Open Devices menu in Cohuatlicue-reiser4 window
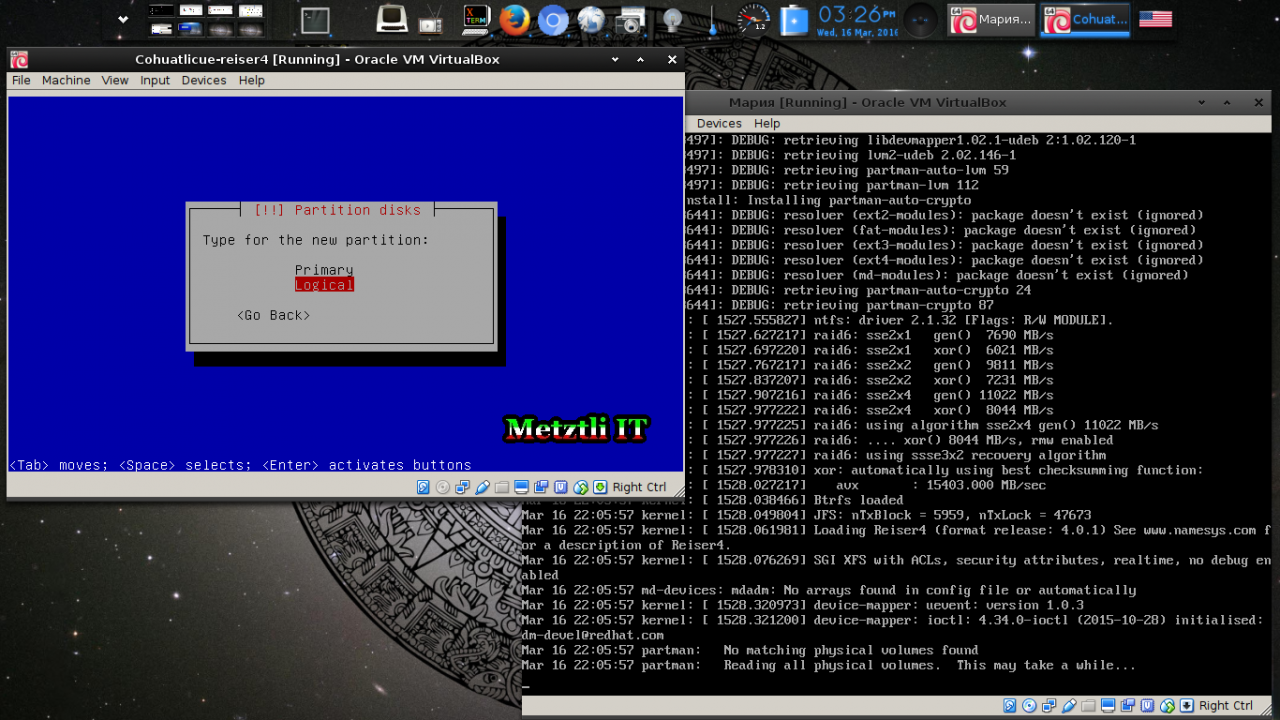 (x=204, y=80)
